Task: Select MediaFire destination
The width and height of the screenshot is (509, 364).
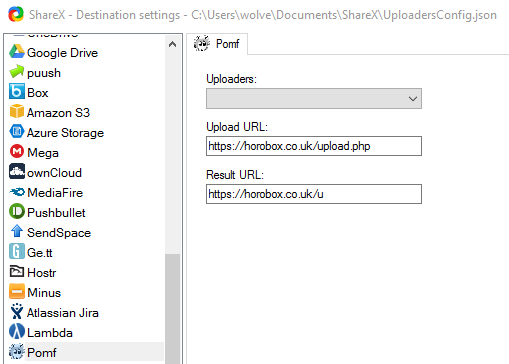Action: coord(55,193)
